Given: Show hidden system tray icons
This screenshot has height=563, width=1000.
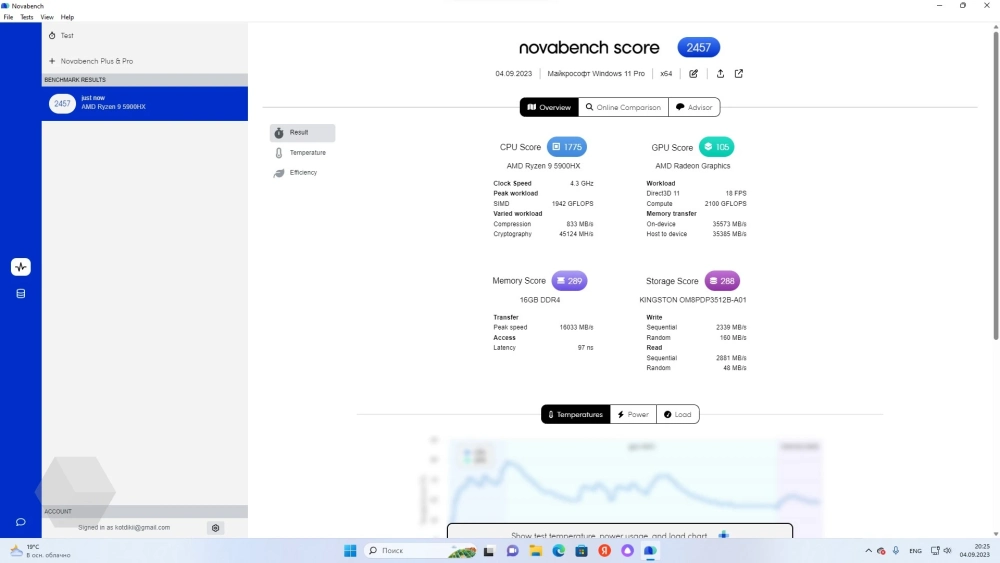Looking at the screenshot, I should [x=868, y=551].
